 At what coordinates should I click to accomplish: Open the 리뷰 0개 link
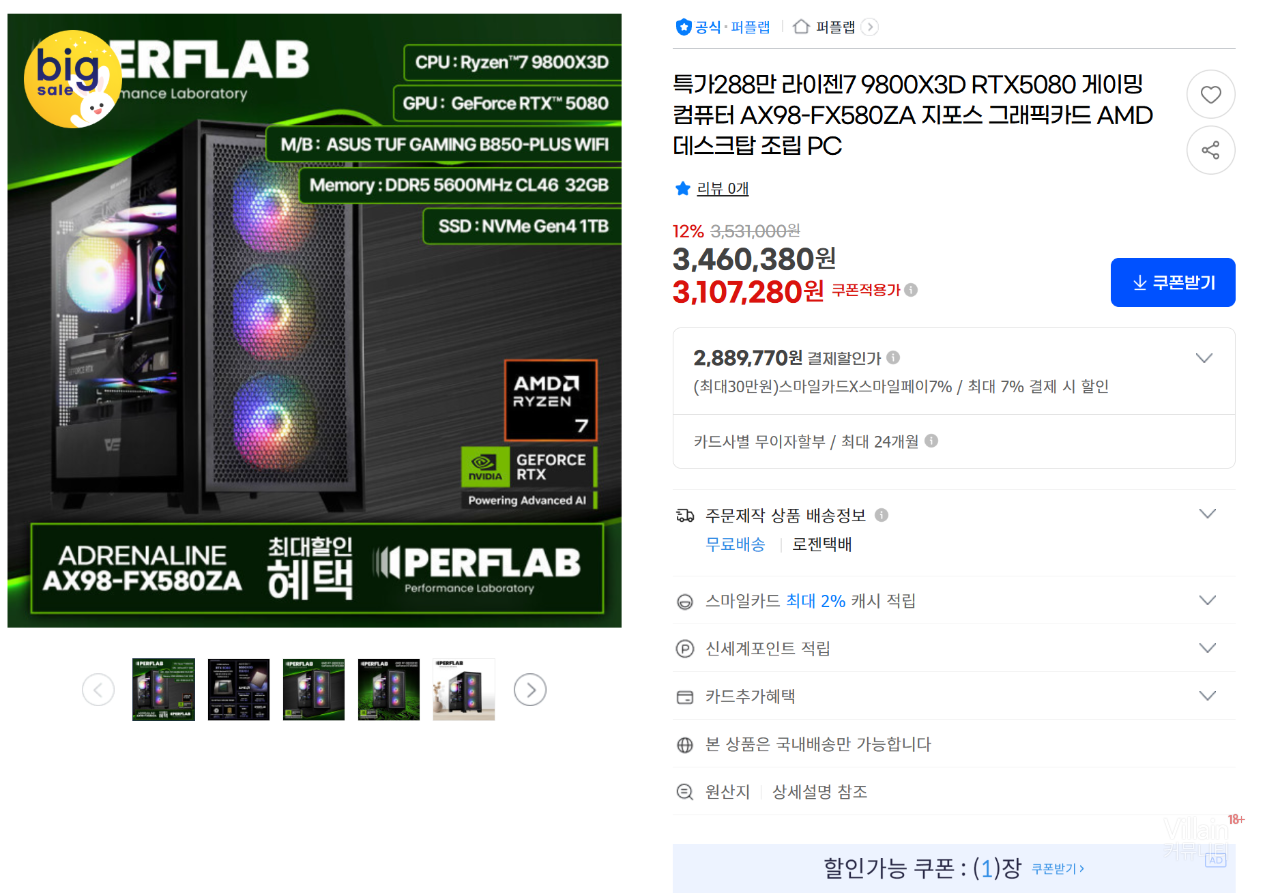722,188
